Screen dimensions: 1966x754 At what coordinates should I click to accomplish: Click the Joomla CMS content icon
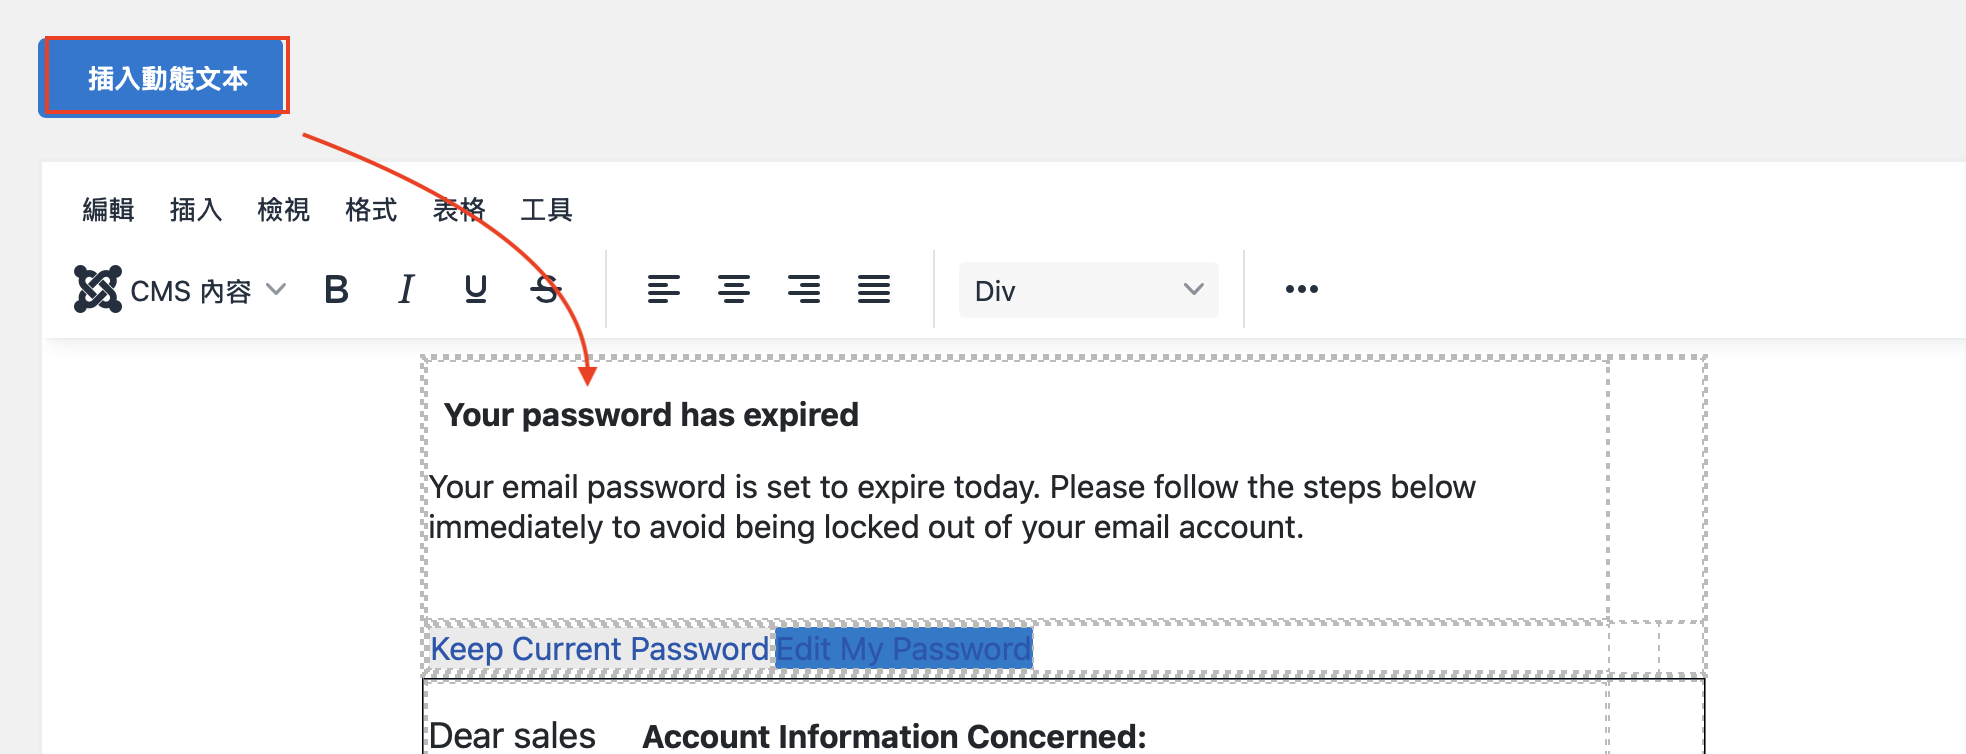(x=98, y=290)
